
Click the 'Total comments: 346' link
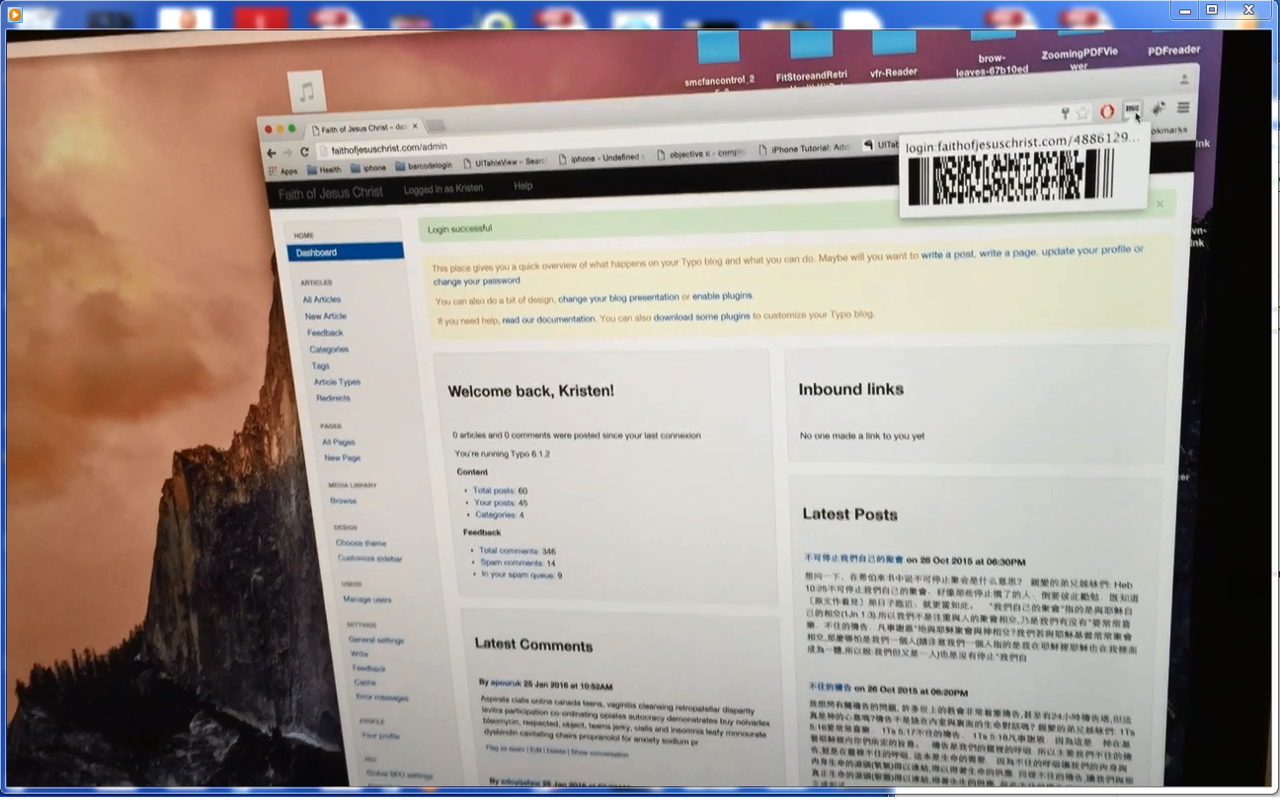[x=517, y=551]
